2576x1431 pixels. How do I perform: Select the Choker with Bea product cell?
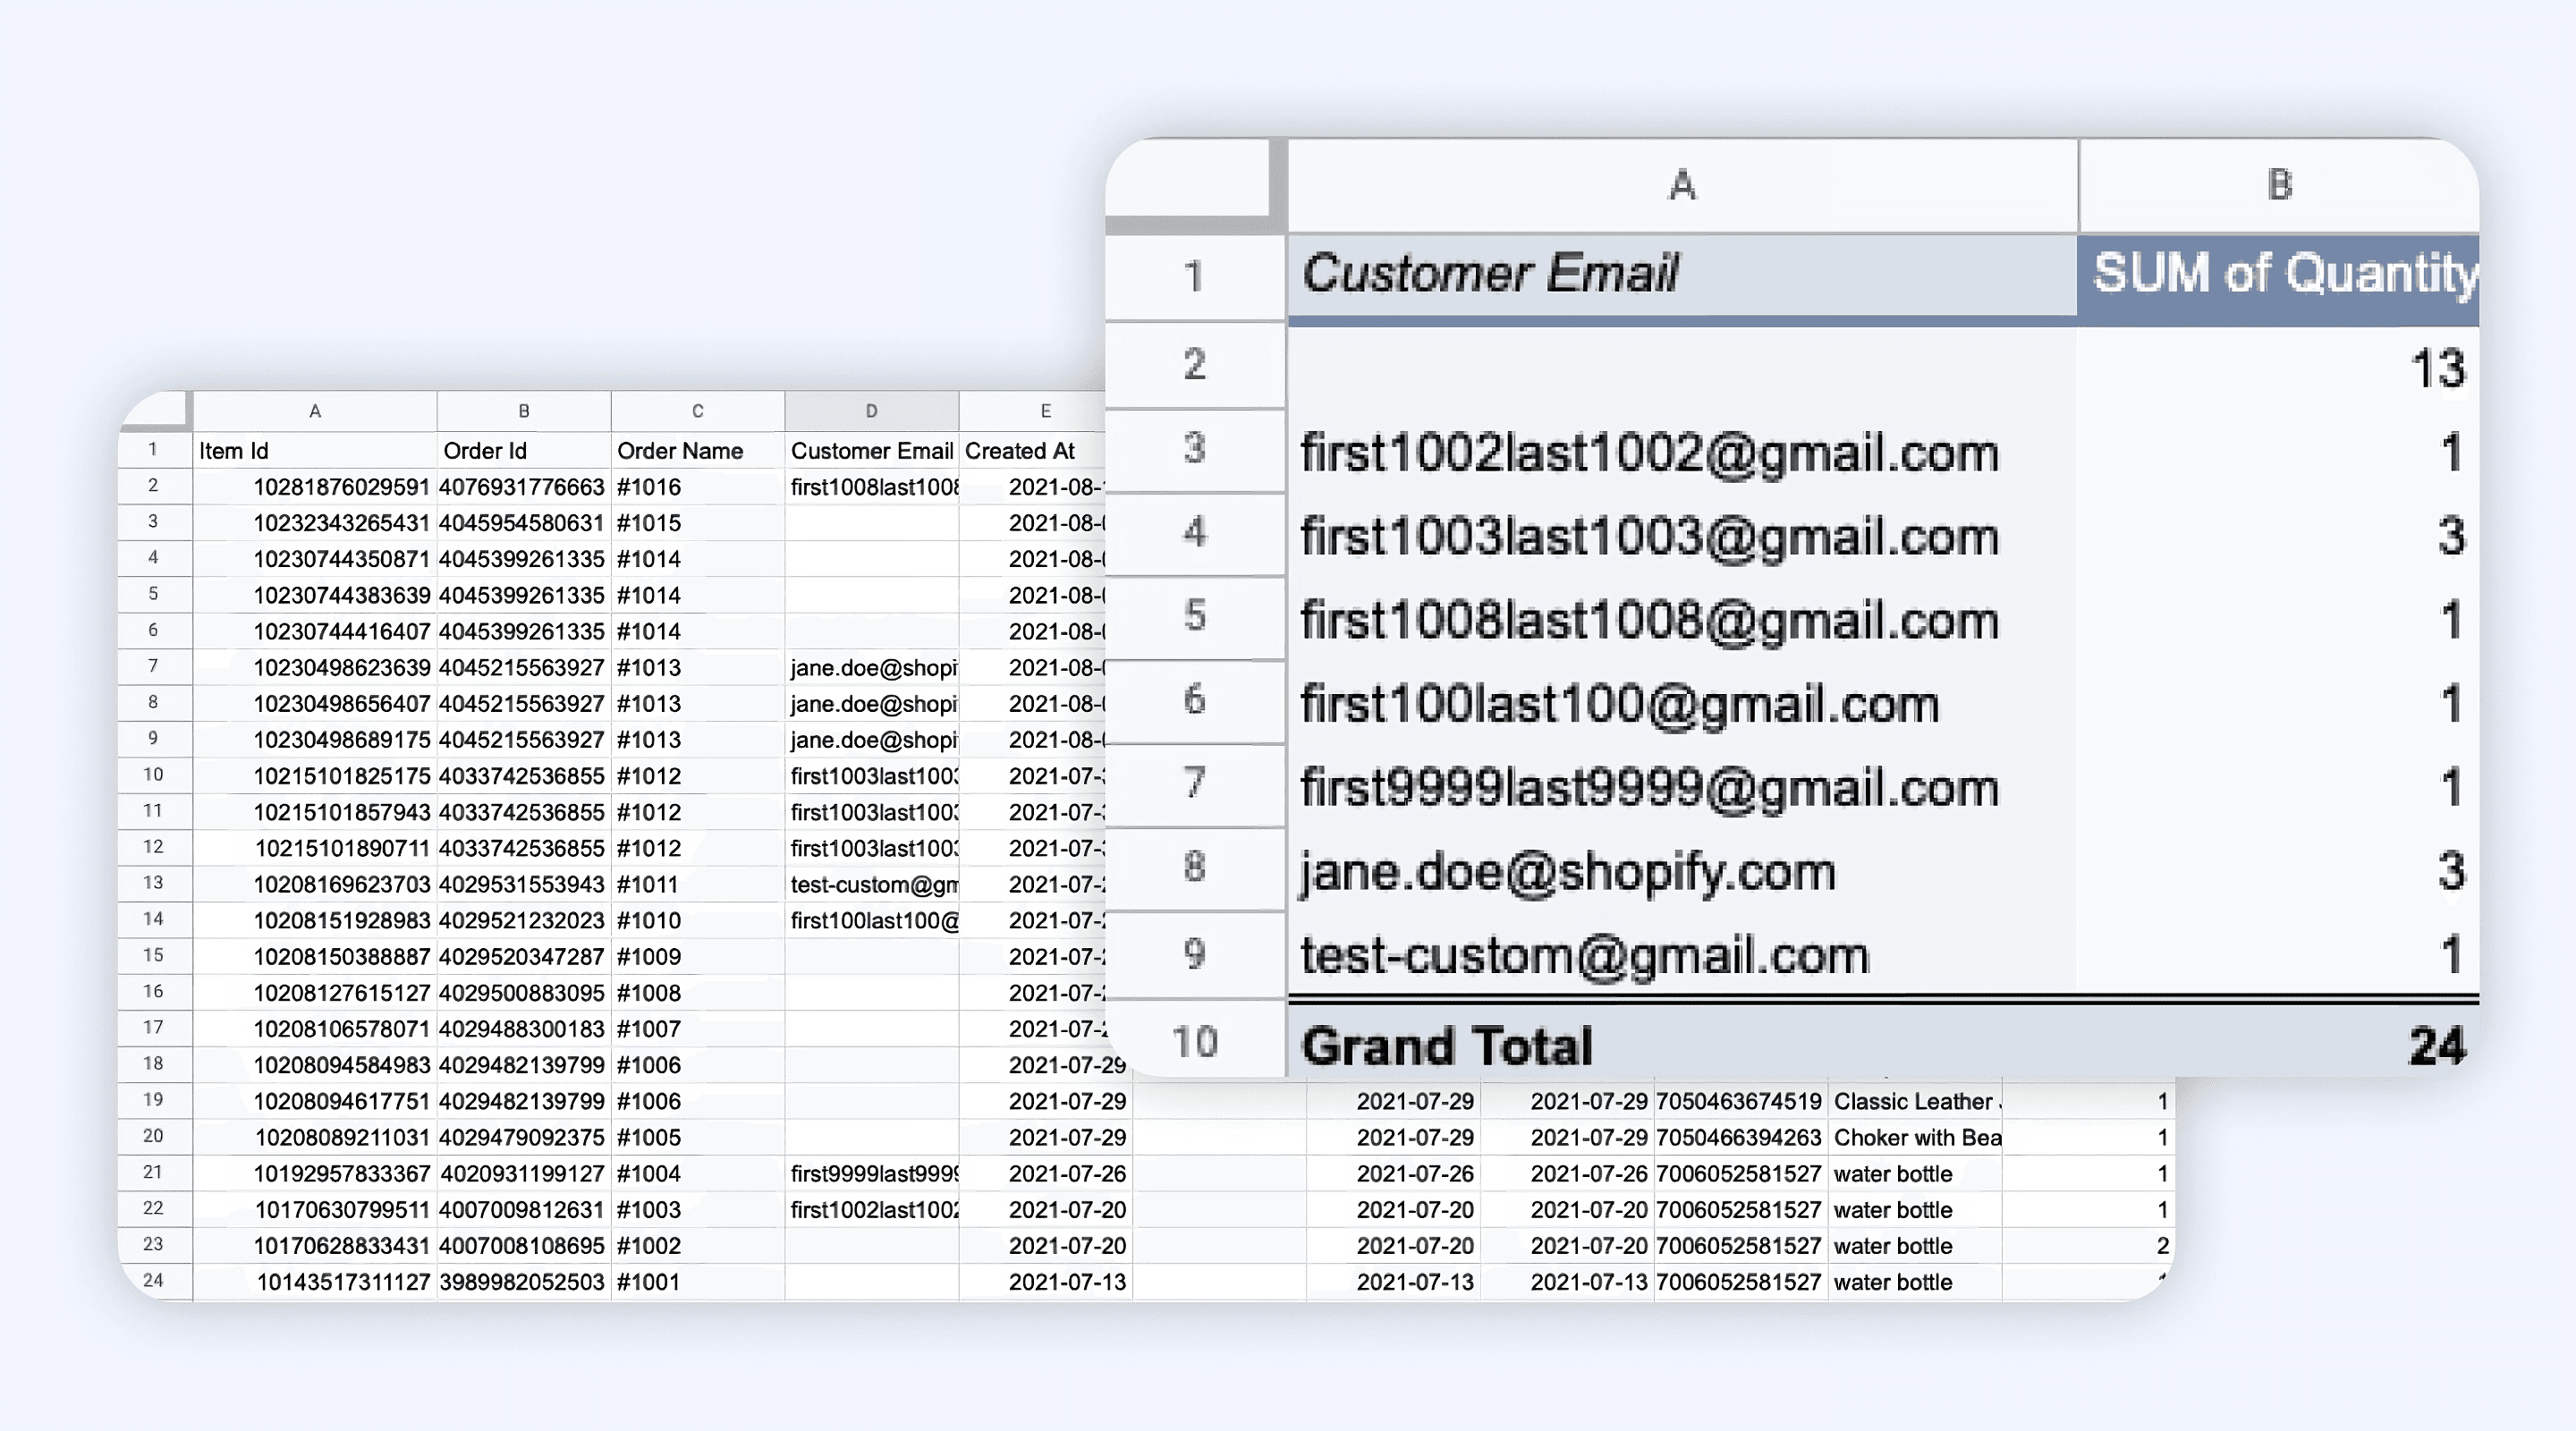coord(1914,1138)
